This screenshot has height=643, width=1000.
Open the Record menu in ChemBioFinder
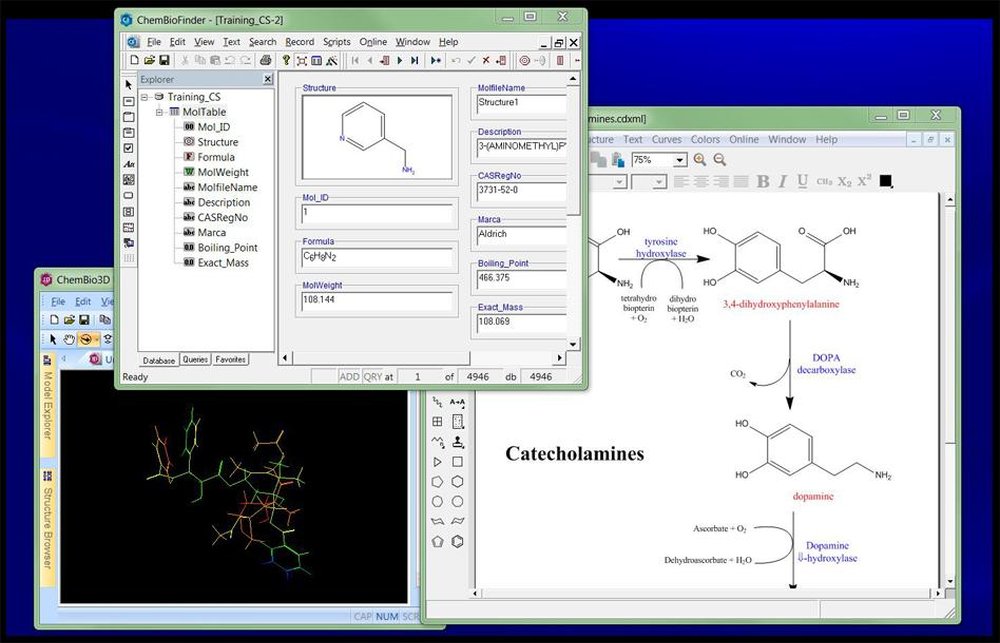point(300,41)
